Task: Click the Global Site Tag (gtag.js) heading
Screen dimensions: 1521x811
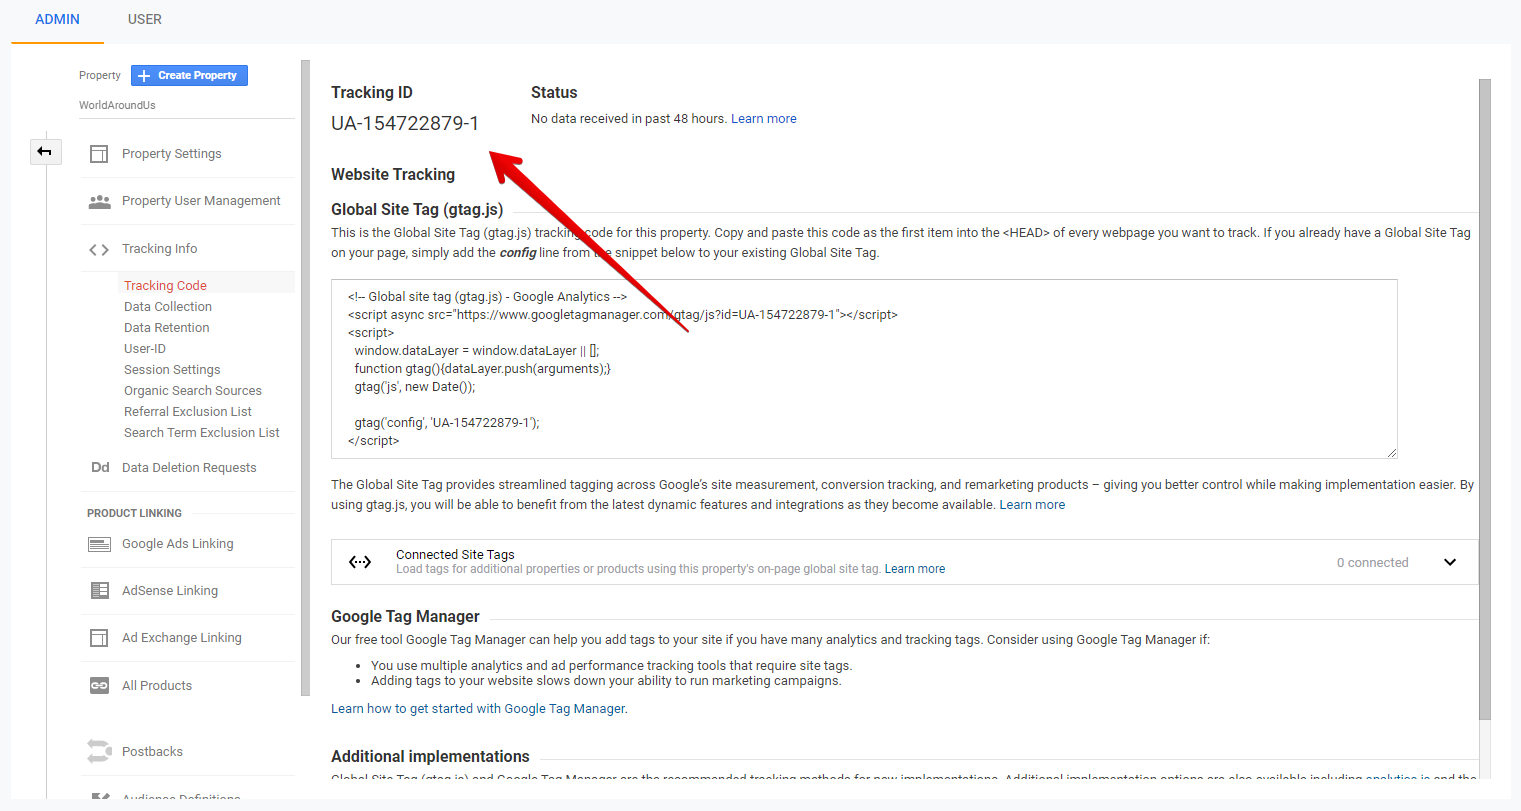Action: 417,210
